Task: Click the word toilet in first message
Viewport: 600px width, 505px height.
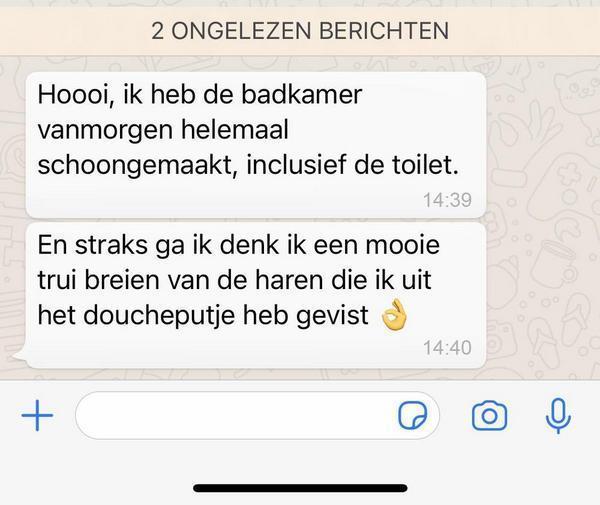Action: [424, 165]
